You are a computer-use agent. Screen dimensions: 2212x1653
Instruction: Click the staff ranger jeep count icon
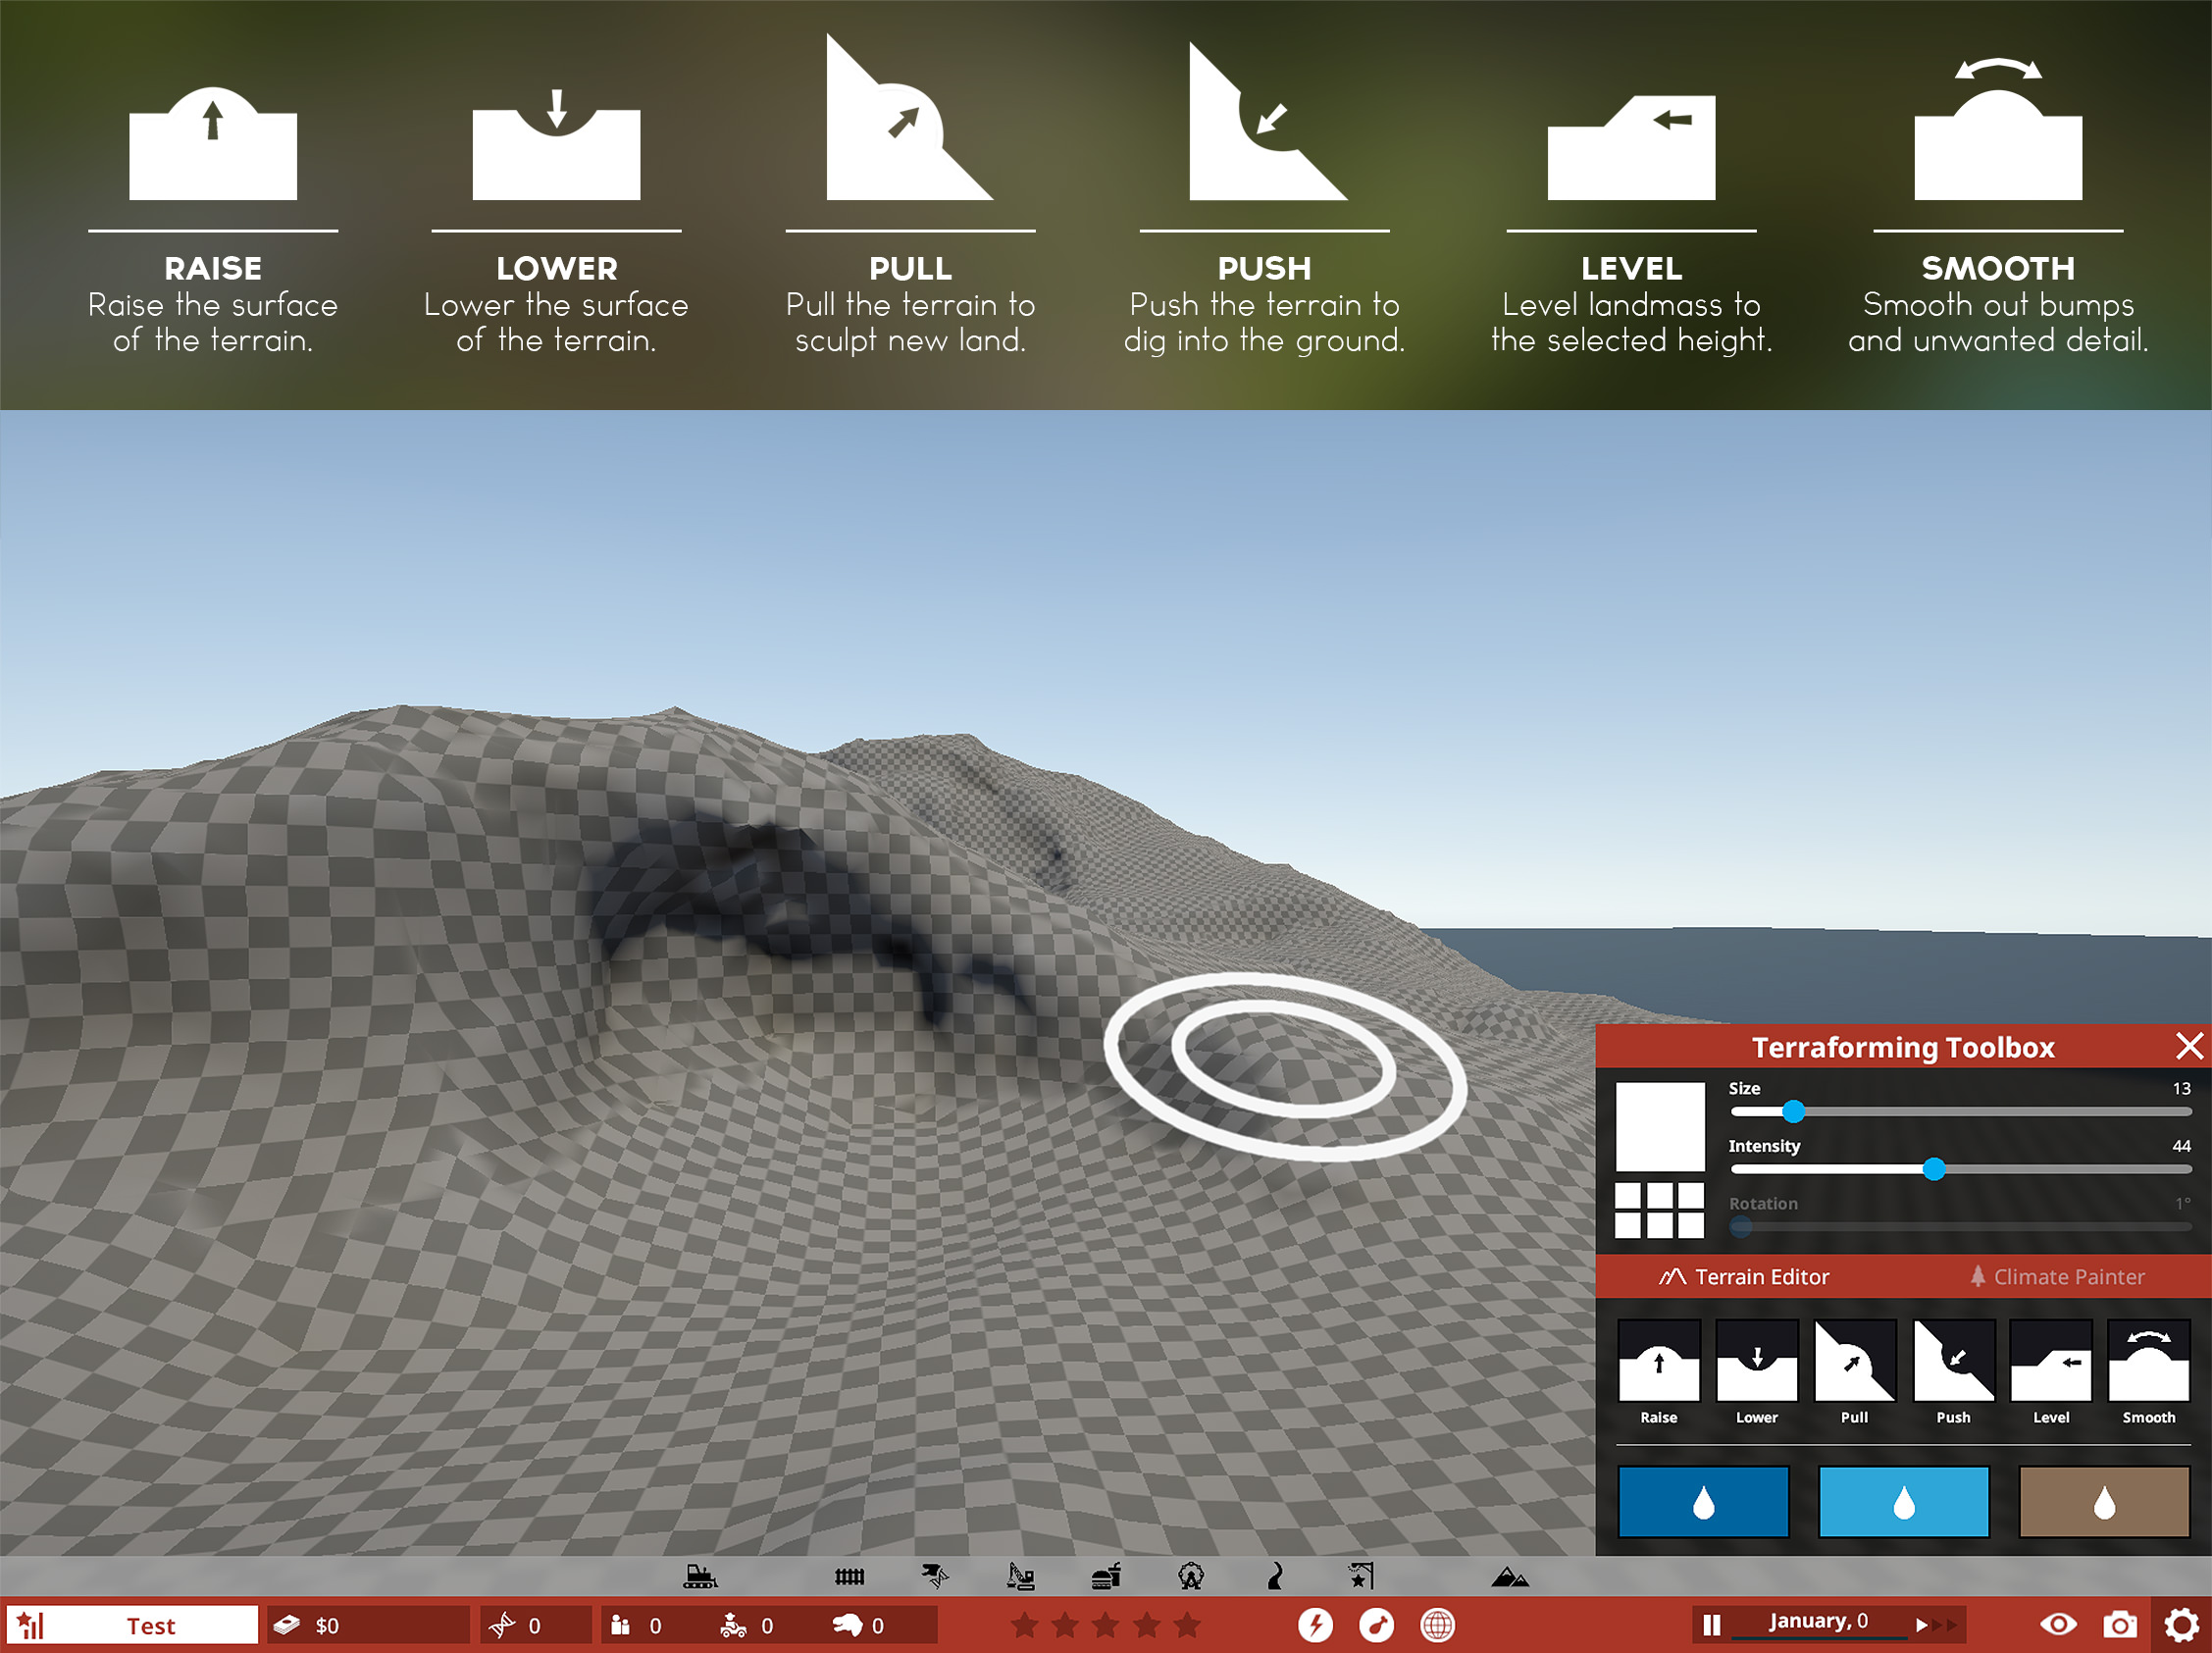tap(733, 1625)
